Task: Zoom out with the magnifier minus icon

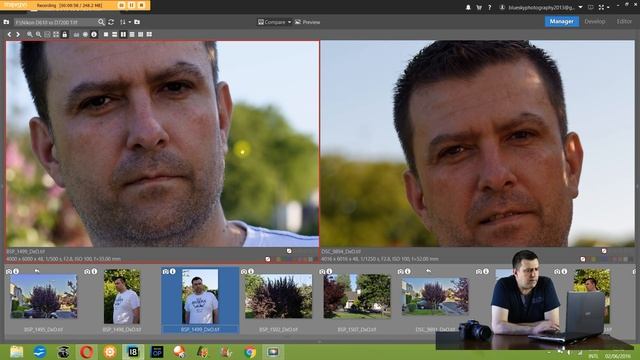Action: coord(38,35)
